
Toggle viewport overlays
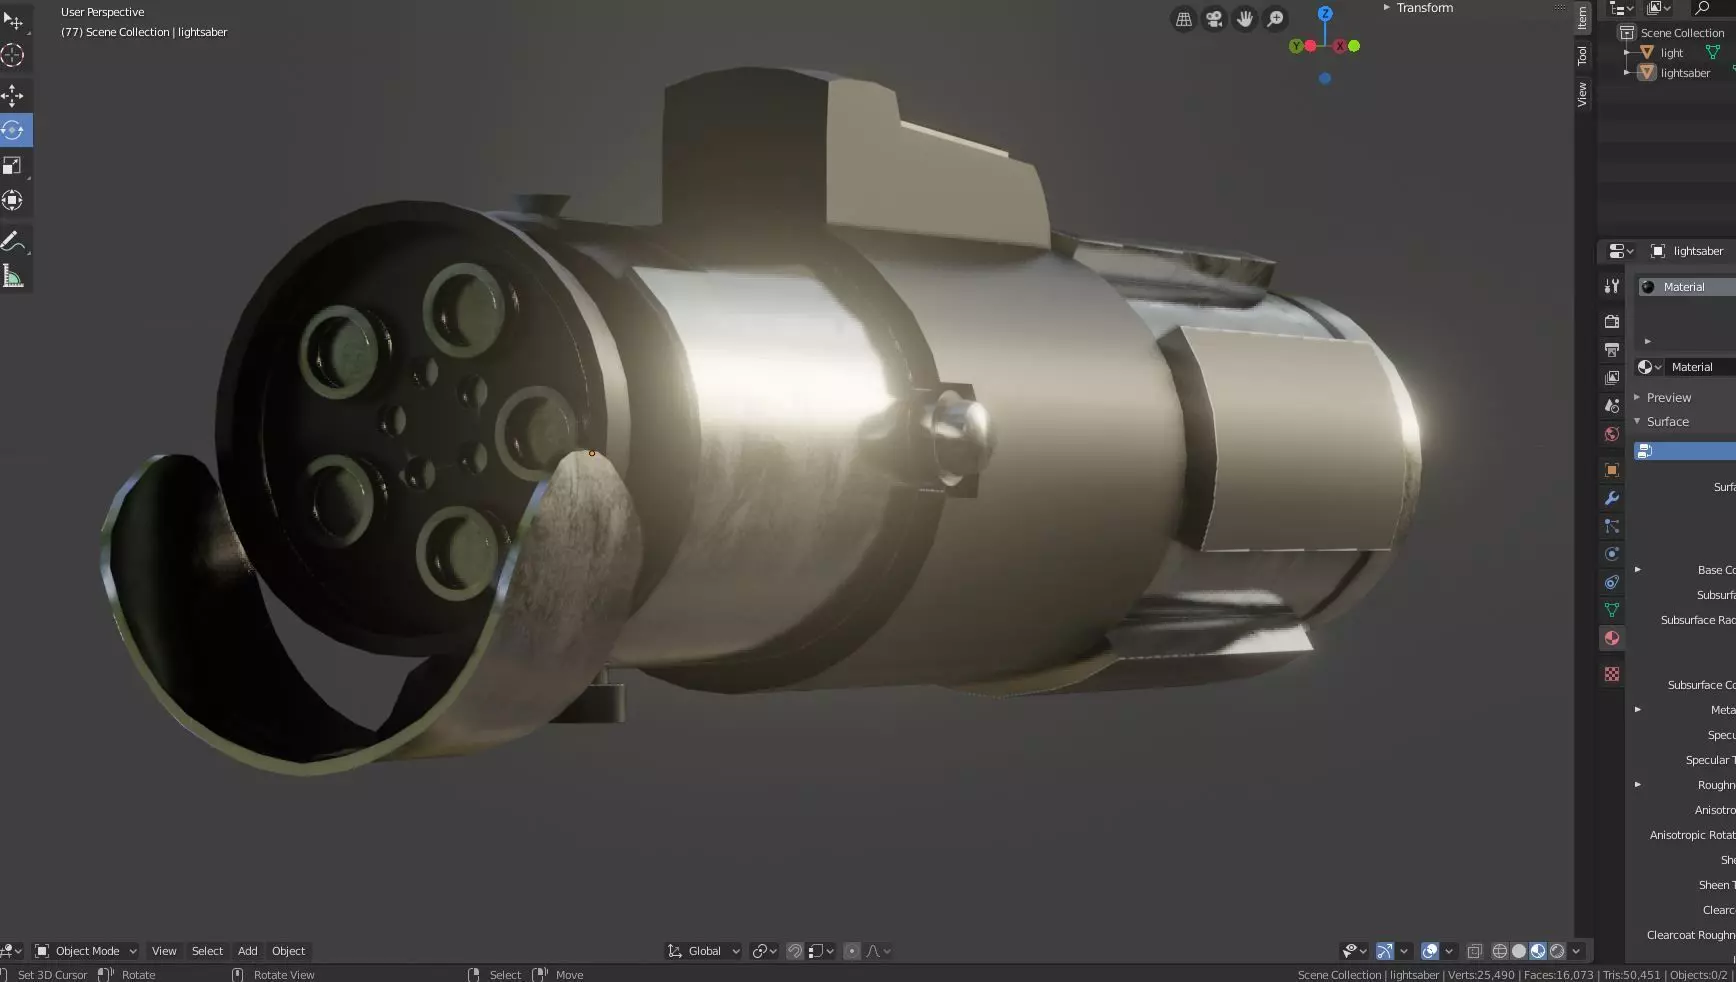coord(1430,951)
